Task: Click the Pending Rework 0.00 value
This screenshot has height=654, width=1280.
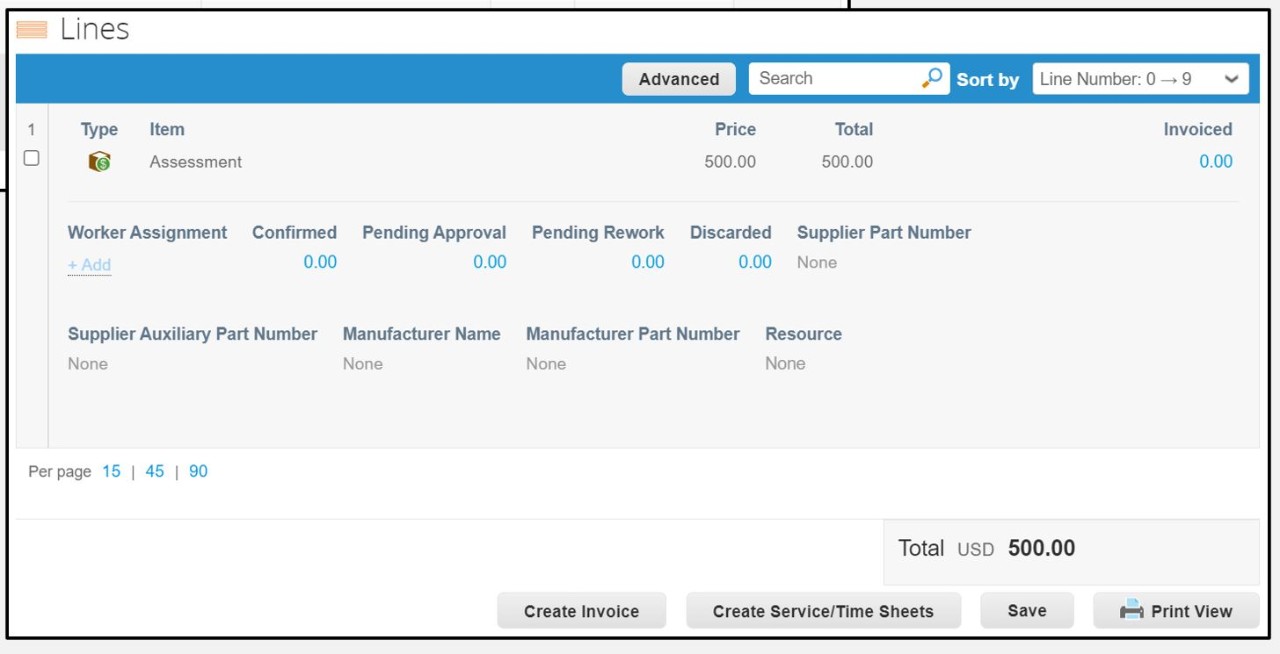Action: pyautogui.click(x=647, y=262)
